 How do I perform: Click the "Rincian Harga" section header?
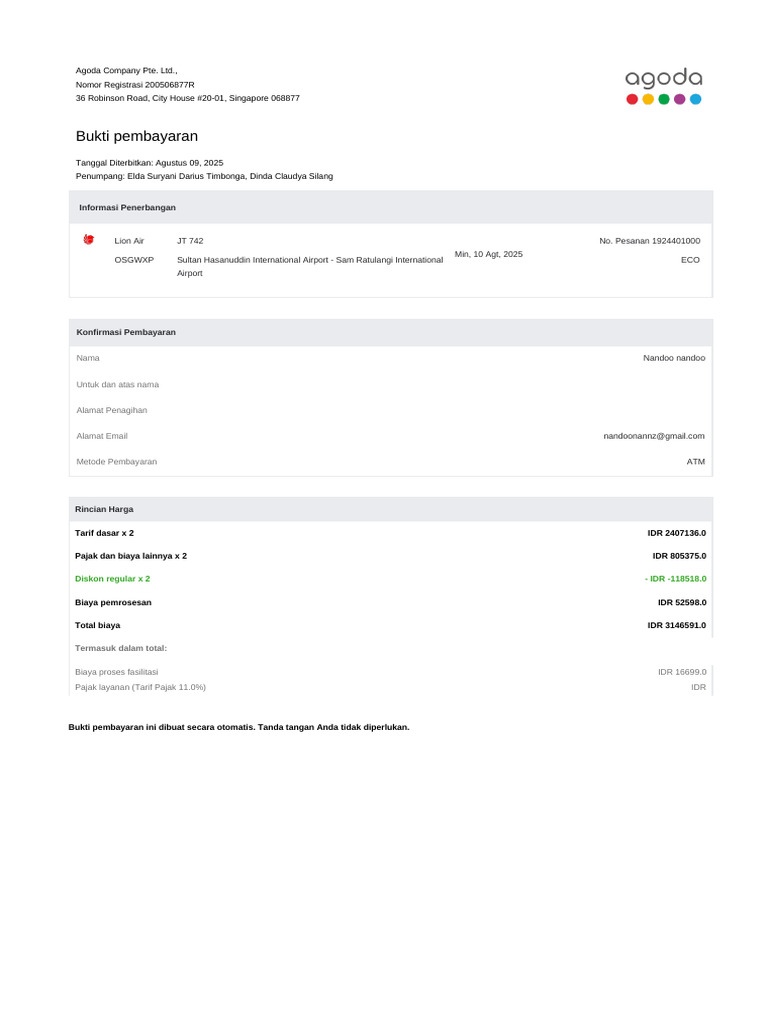104,509
